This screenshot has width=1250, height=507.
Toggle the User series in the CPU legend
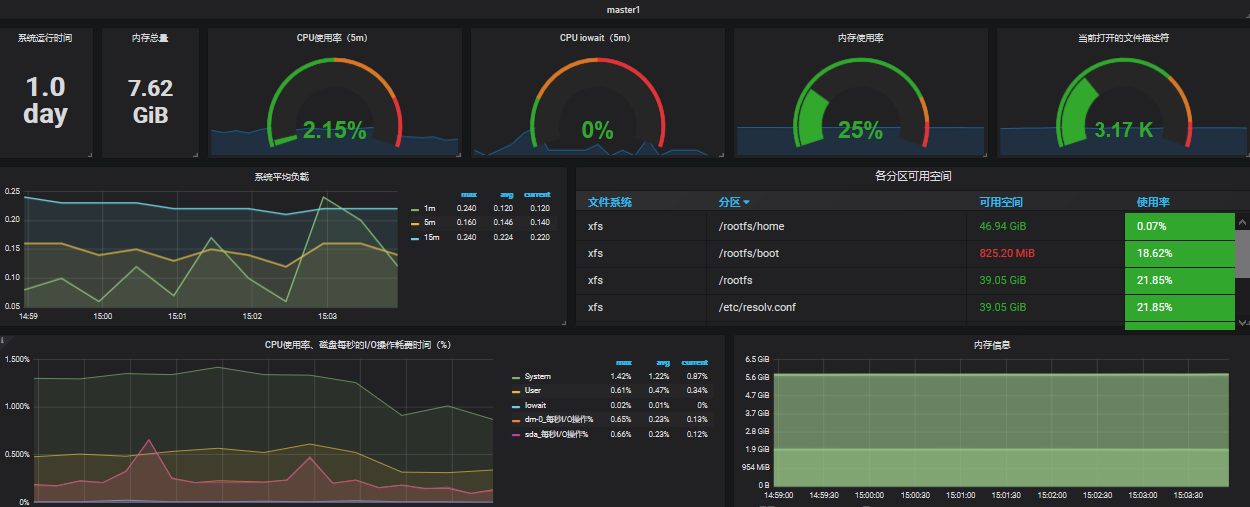[x=533, y=391]
